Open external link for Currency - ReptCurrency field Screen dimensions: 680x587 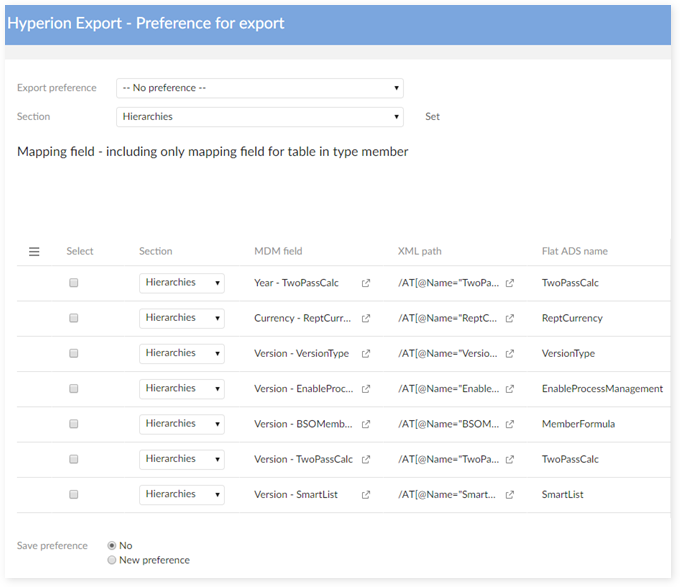tap(366, 318)
